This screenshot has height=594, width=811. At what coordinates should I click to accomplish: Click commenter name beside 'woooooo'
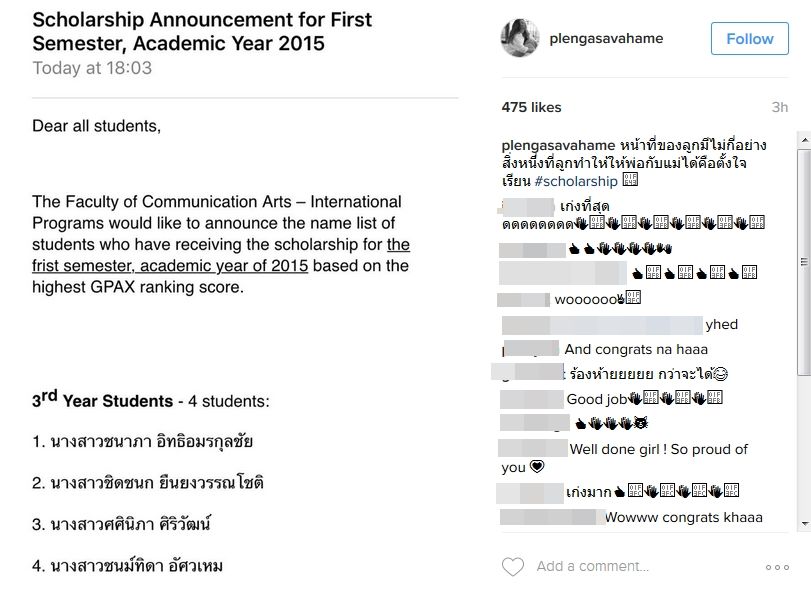tap(523, 300)
